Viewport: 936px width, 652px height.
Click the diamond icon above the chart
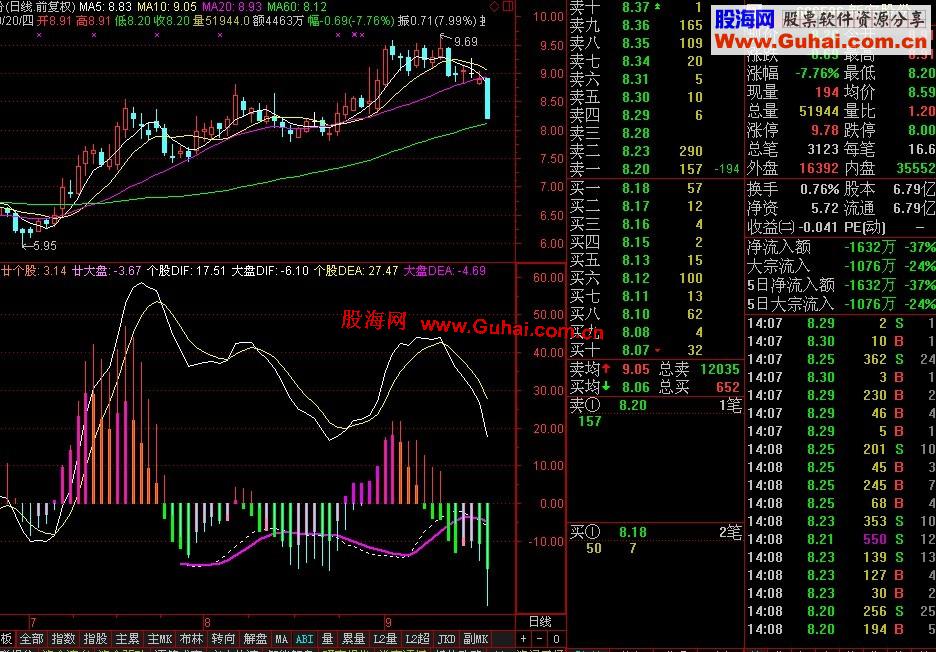[494, 6]
